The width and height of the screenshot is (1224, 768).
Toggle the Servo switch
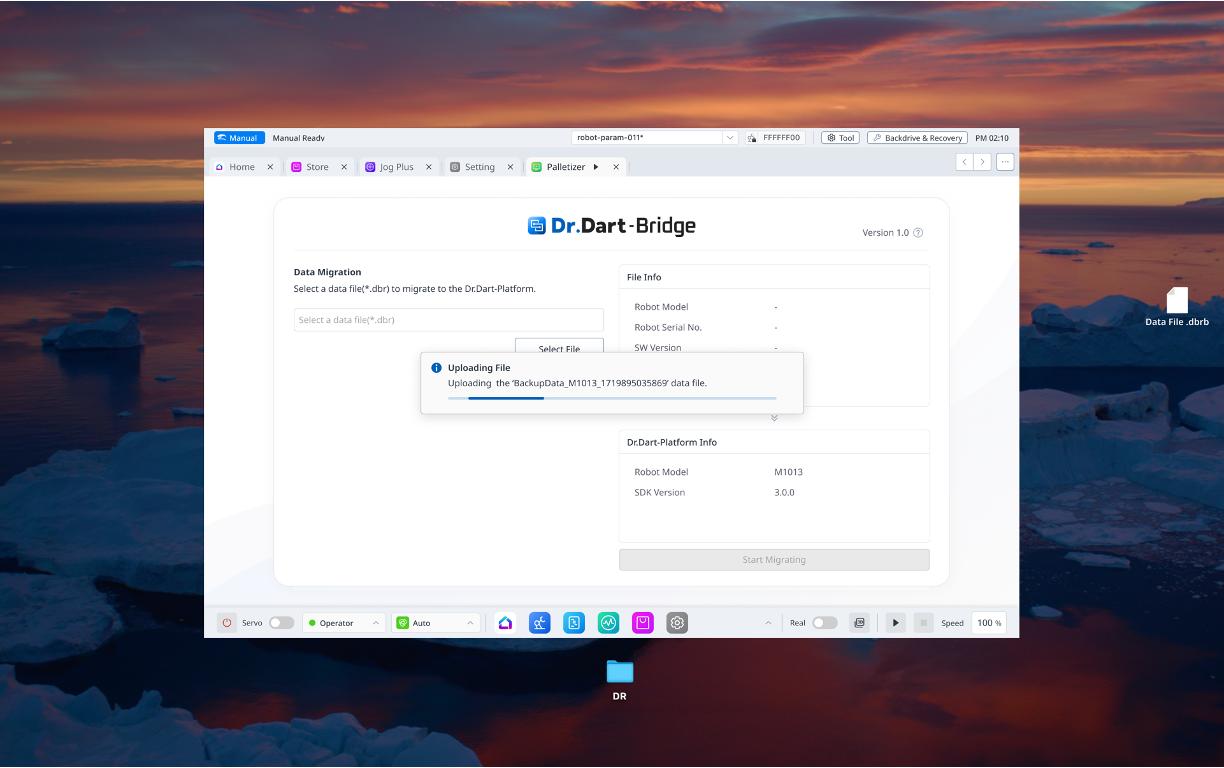[x=281, y=623]
